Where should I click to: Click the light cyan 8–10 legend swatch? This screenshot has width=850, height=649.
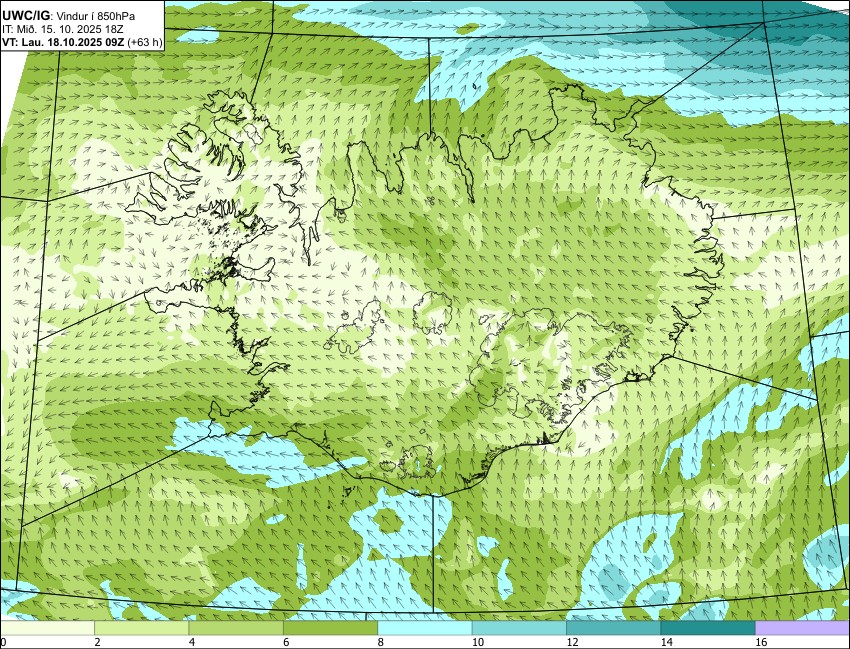pyautogui.click(x=424, y=628)
